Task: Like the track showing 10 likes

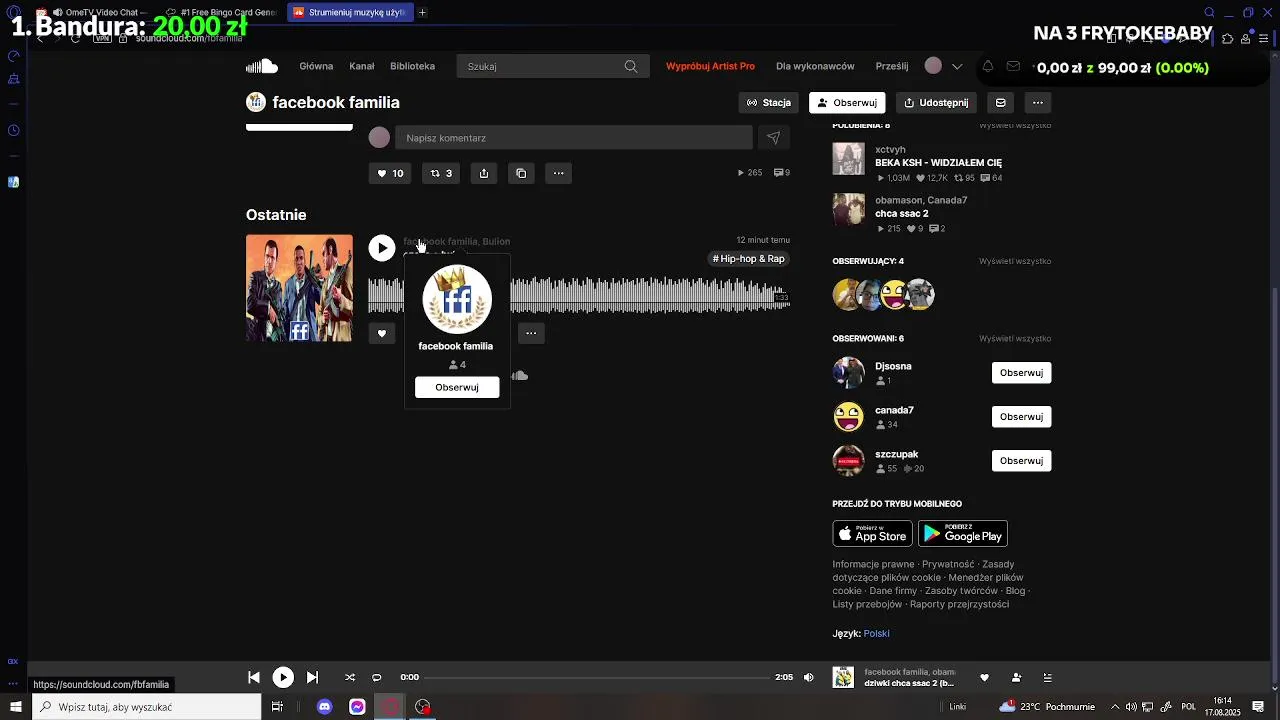Action: click(390, 173)
